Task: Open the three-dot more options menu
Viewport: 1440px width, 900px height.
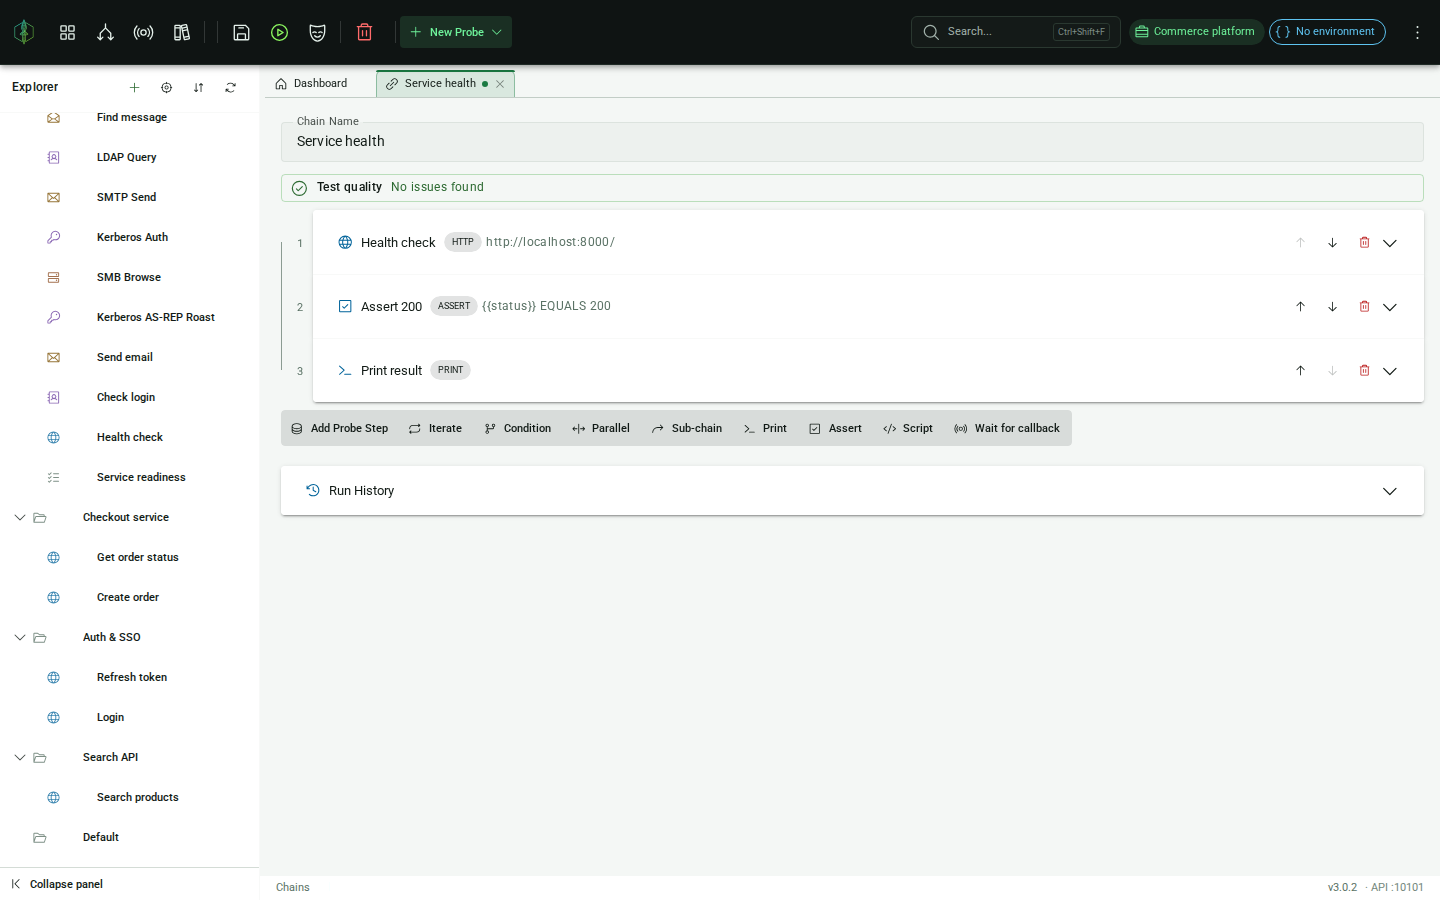Action: [1417, 32]
